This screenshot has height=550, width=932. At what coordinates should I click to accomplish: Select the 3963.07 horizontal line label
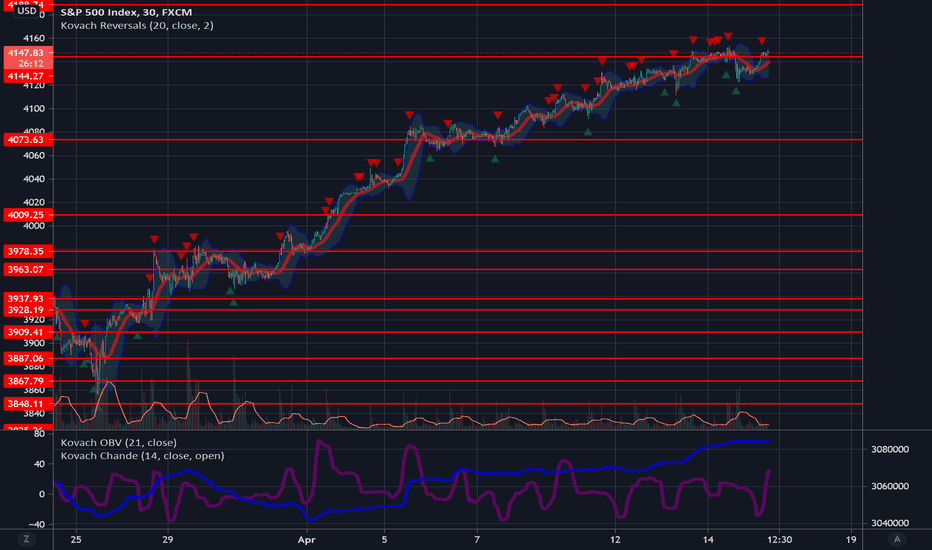[28, 269]
